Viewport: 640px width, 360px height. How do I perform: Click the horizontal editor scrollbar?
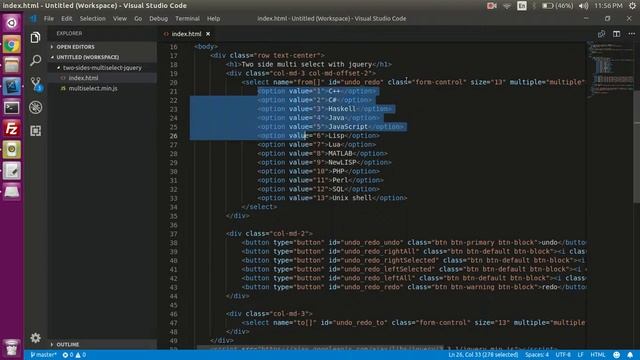(320, 348)
